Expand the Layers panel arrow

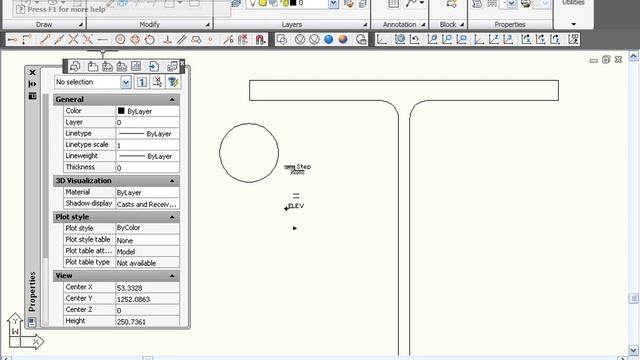(365, 25)
